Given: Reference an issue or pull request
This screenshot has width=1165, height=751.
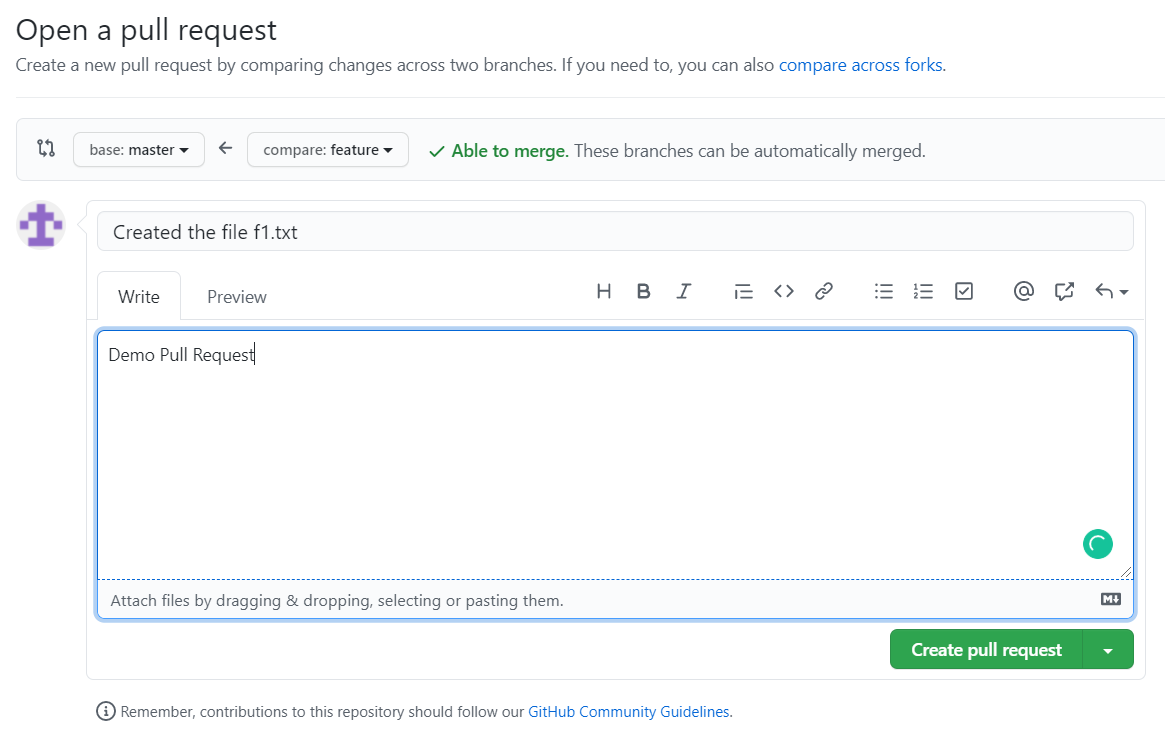Looking at the screenshot, I should tap(1063, 291).
